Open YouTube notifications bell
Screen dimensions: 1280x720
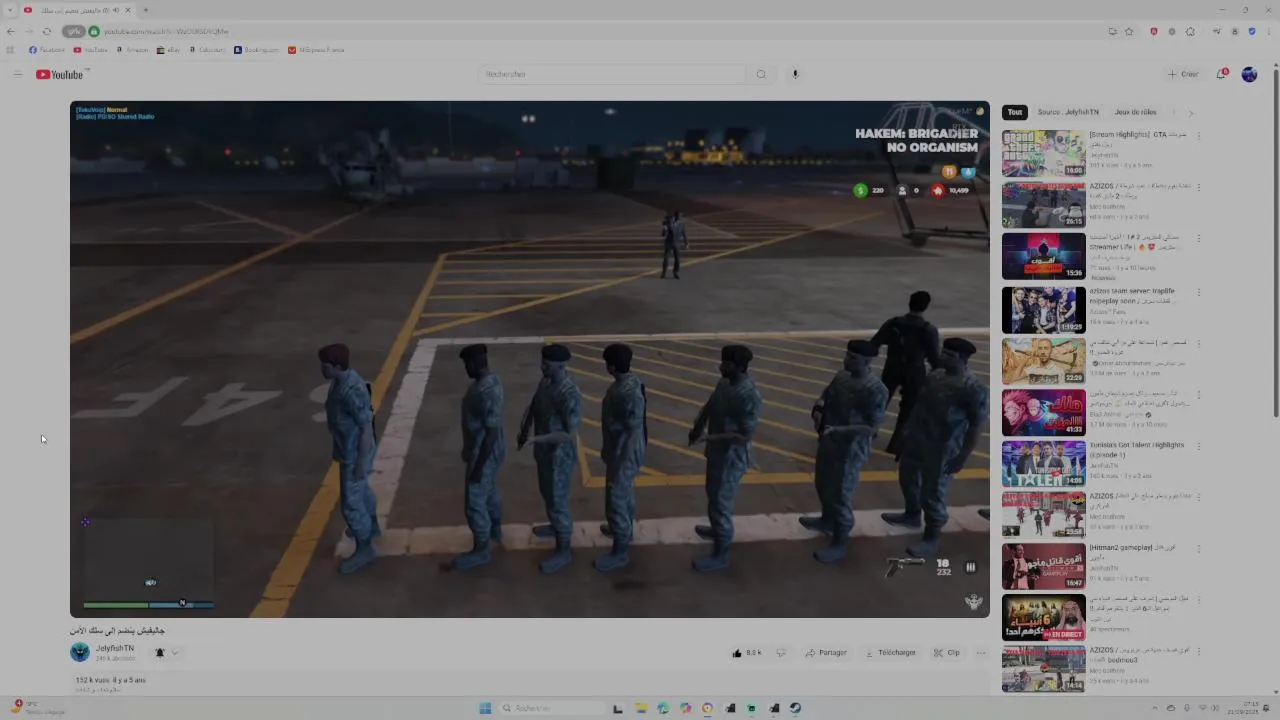point(1221,74)
